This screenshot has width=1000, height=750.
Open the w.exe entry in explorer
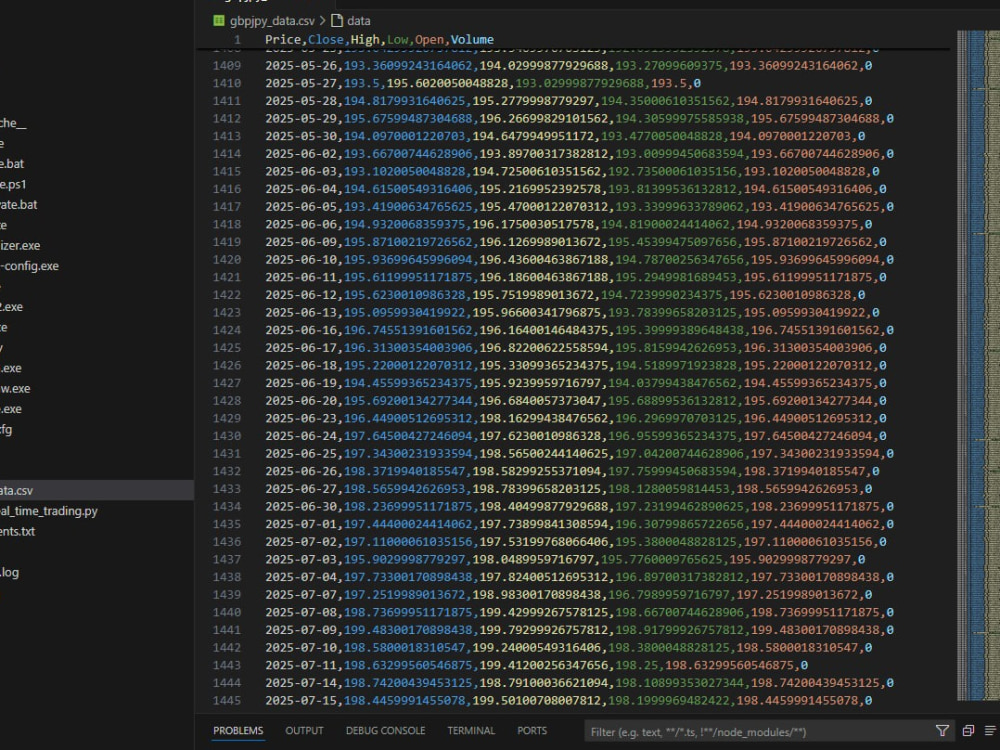15,388
